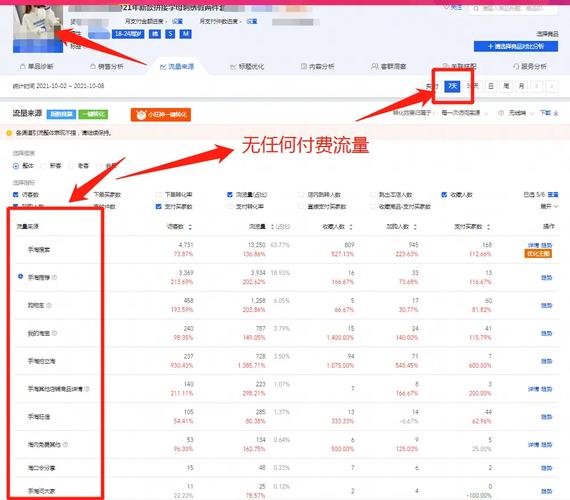570x500 pixels.
Task: Enable the 下单转化率 checkbox
Action: click(158, 195)
